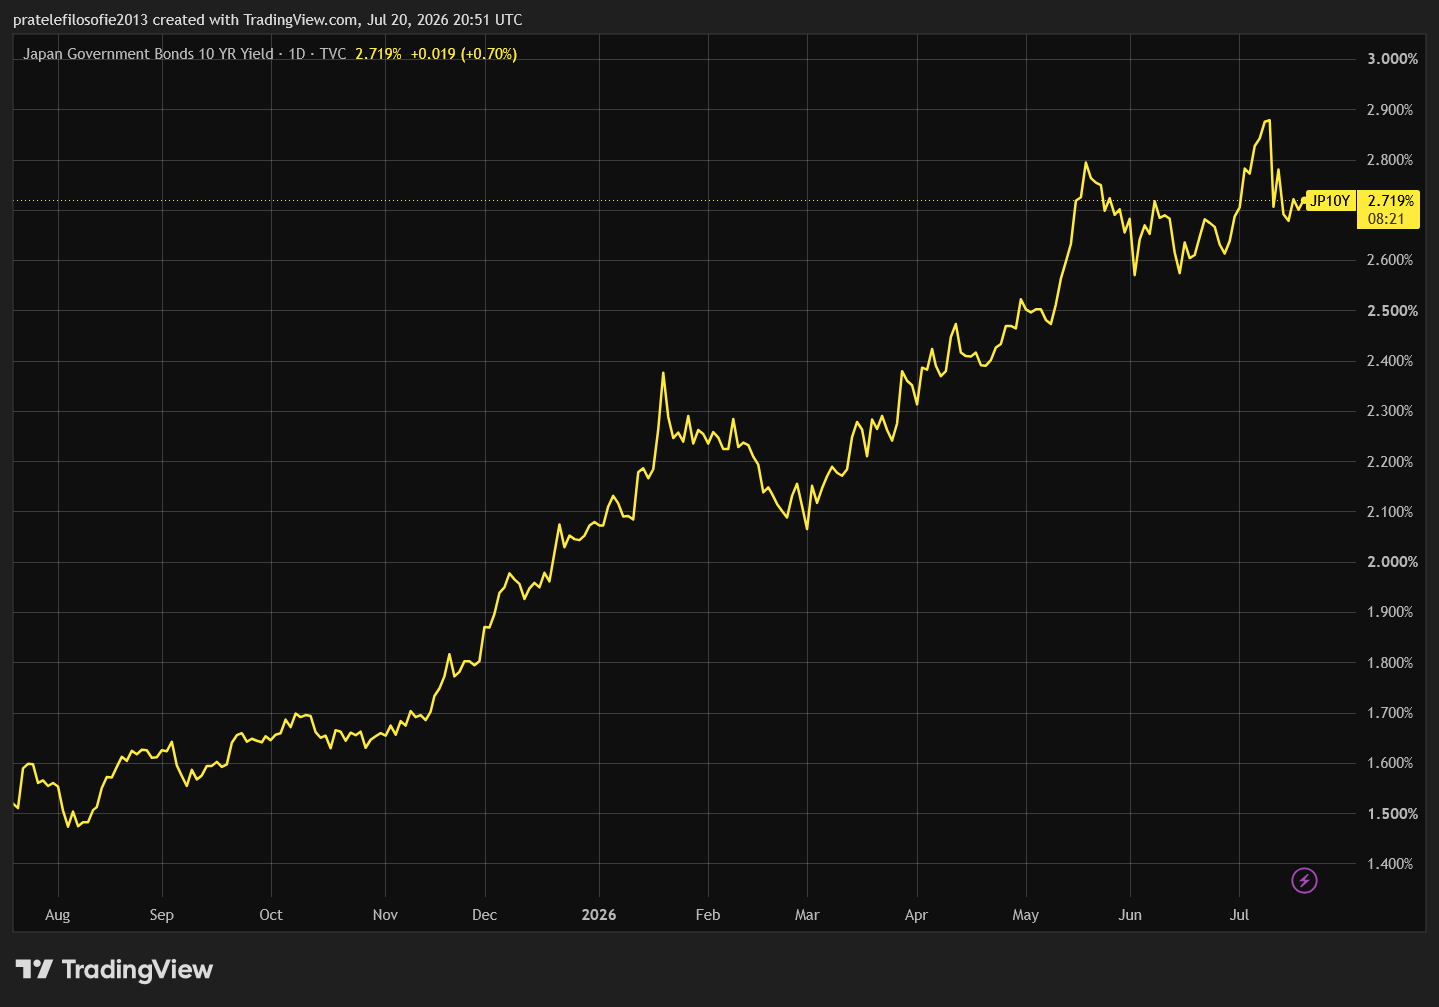
Task: Click the 1D interval label in legend
Action: [297, 54]
